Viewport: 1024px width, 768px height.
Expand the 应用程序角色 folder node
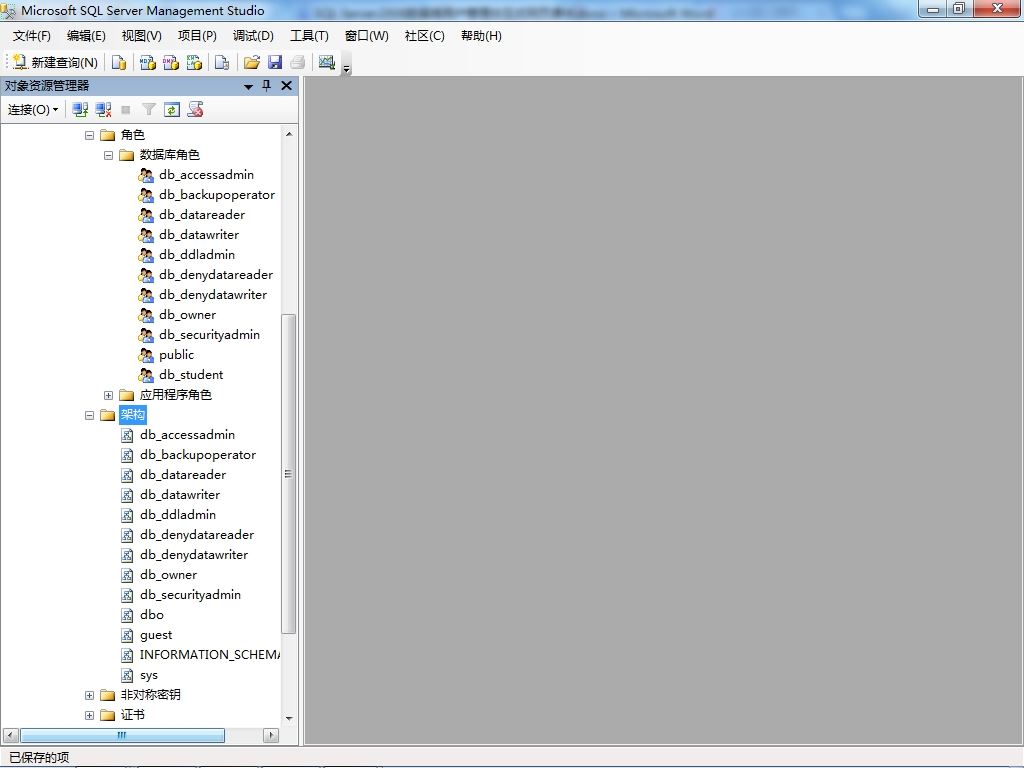coord(108,395)
